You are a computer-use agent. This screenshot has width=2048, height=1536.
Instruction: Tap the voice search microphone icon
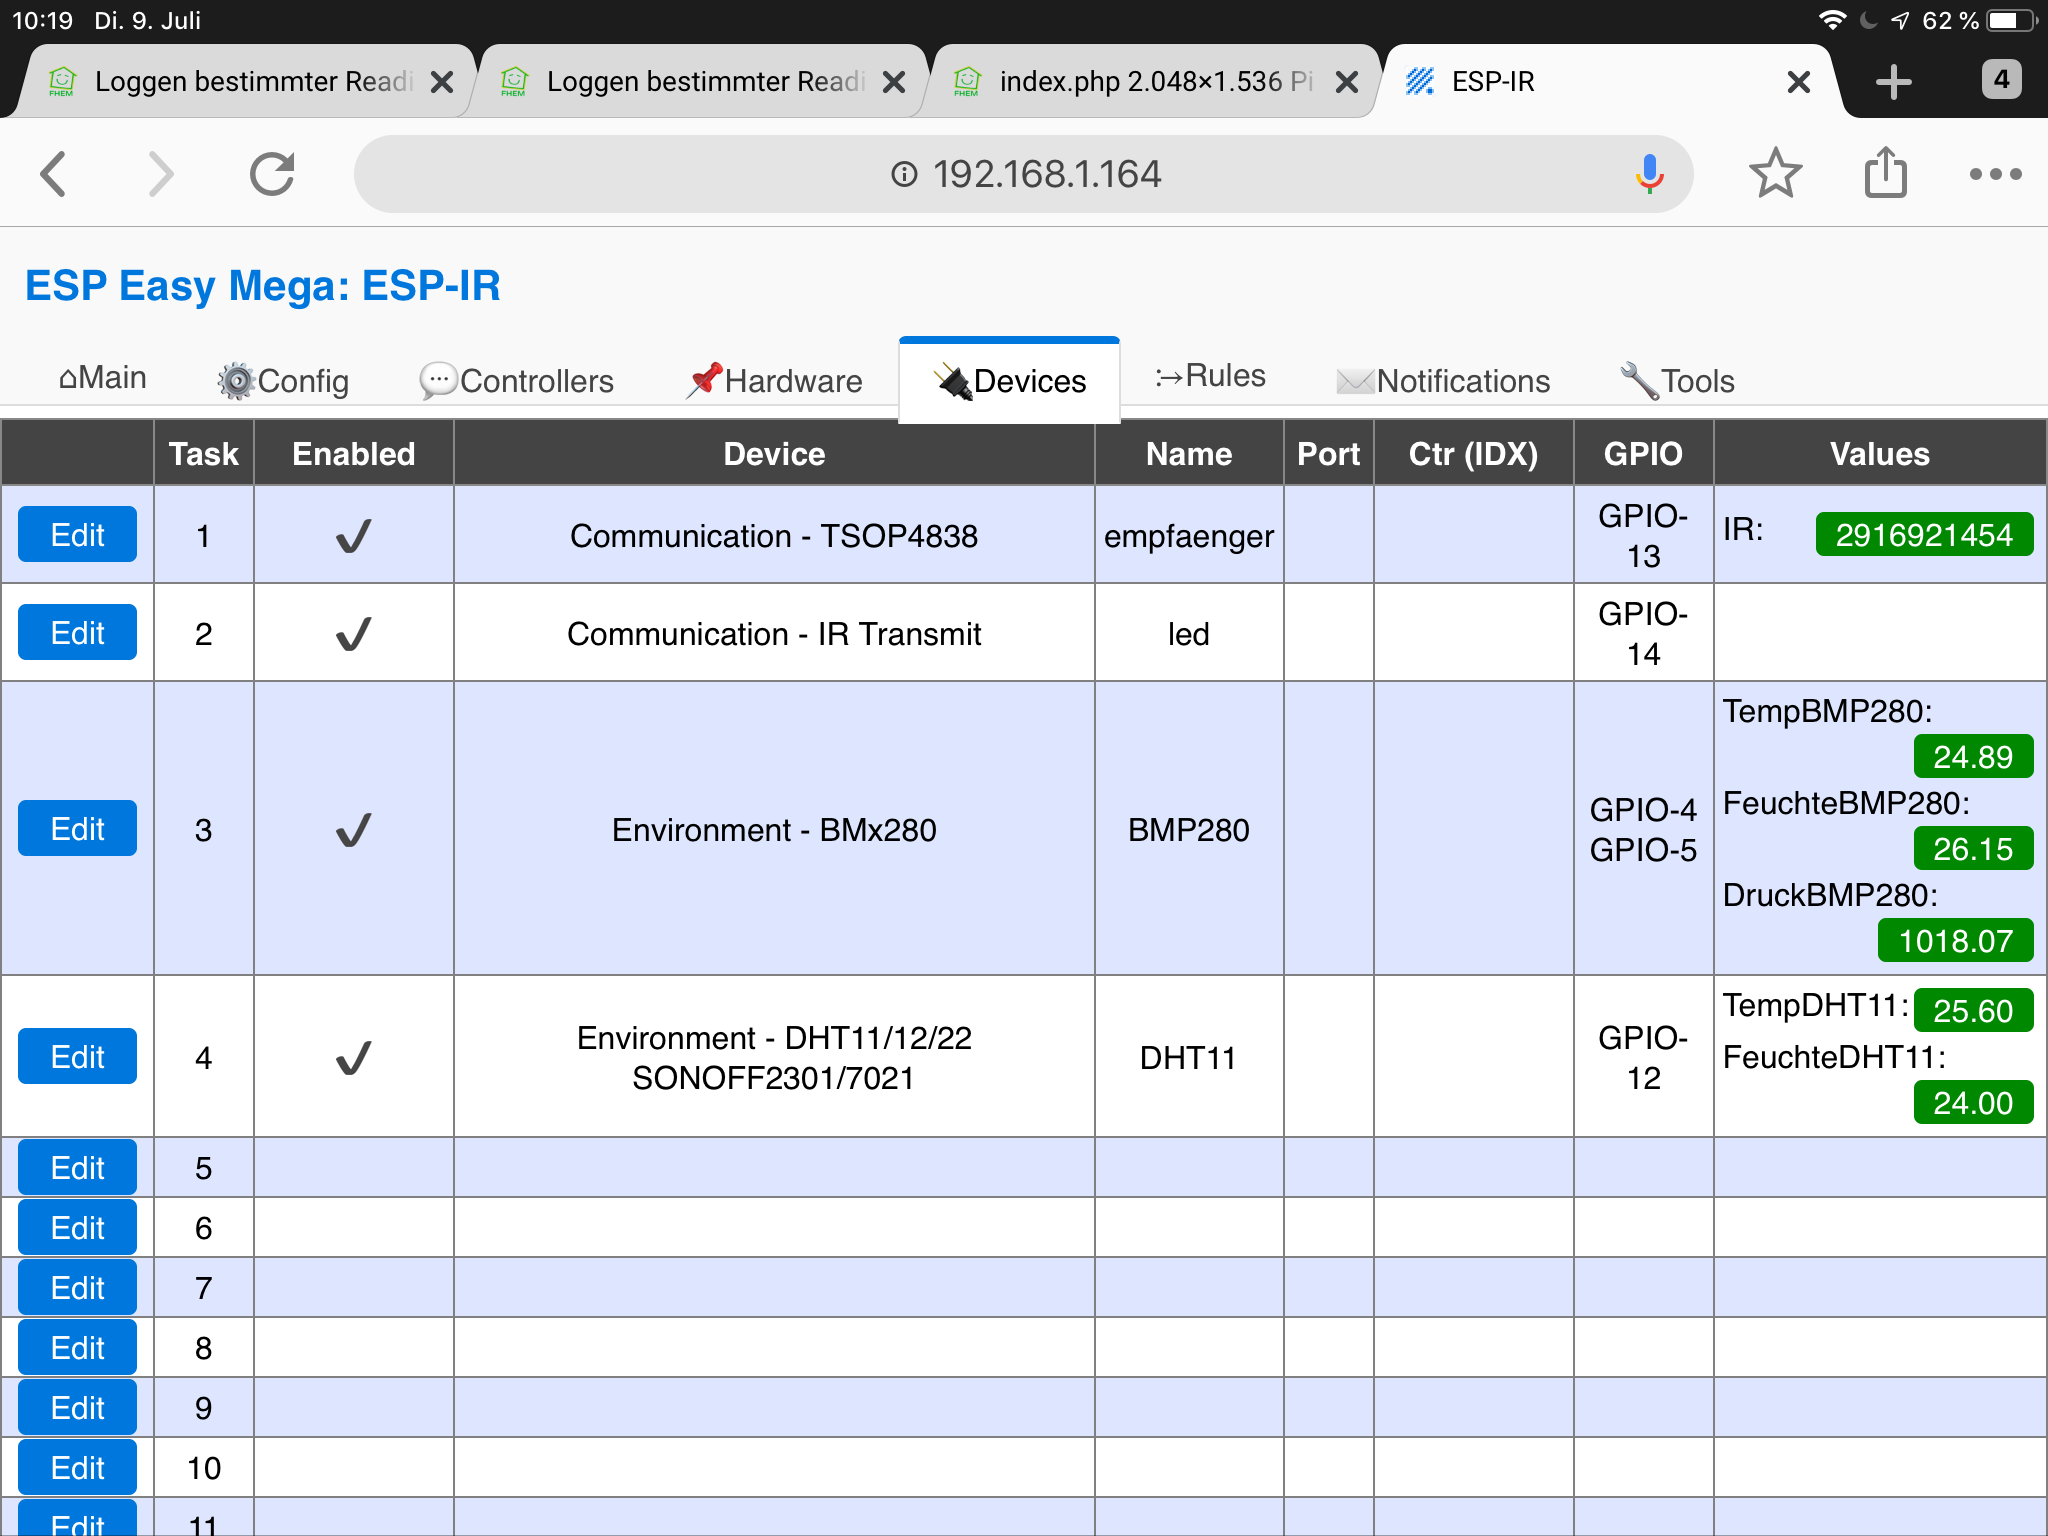1649,174
